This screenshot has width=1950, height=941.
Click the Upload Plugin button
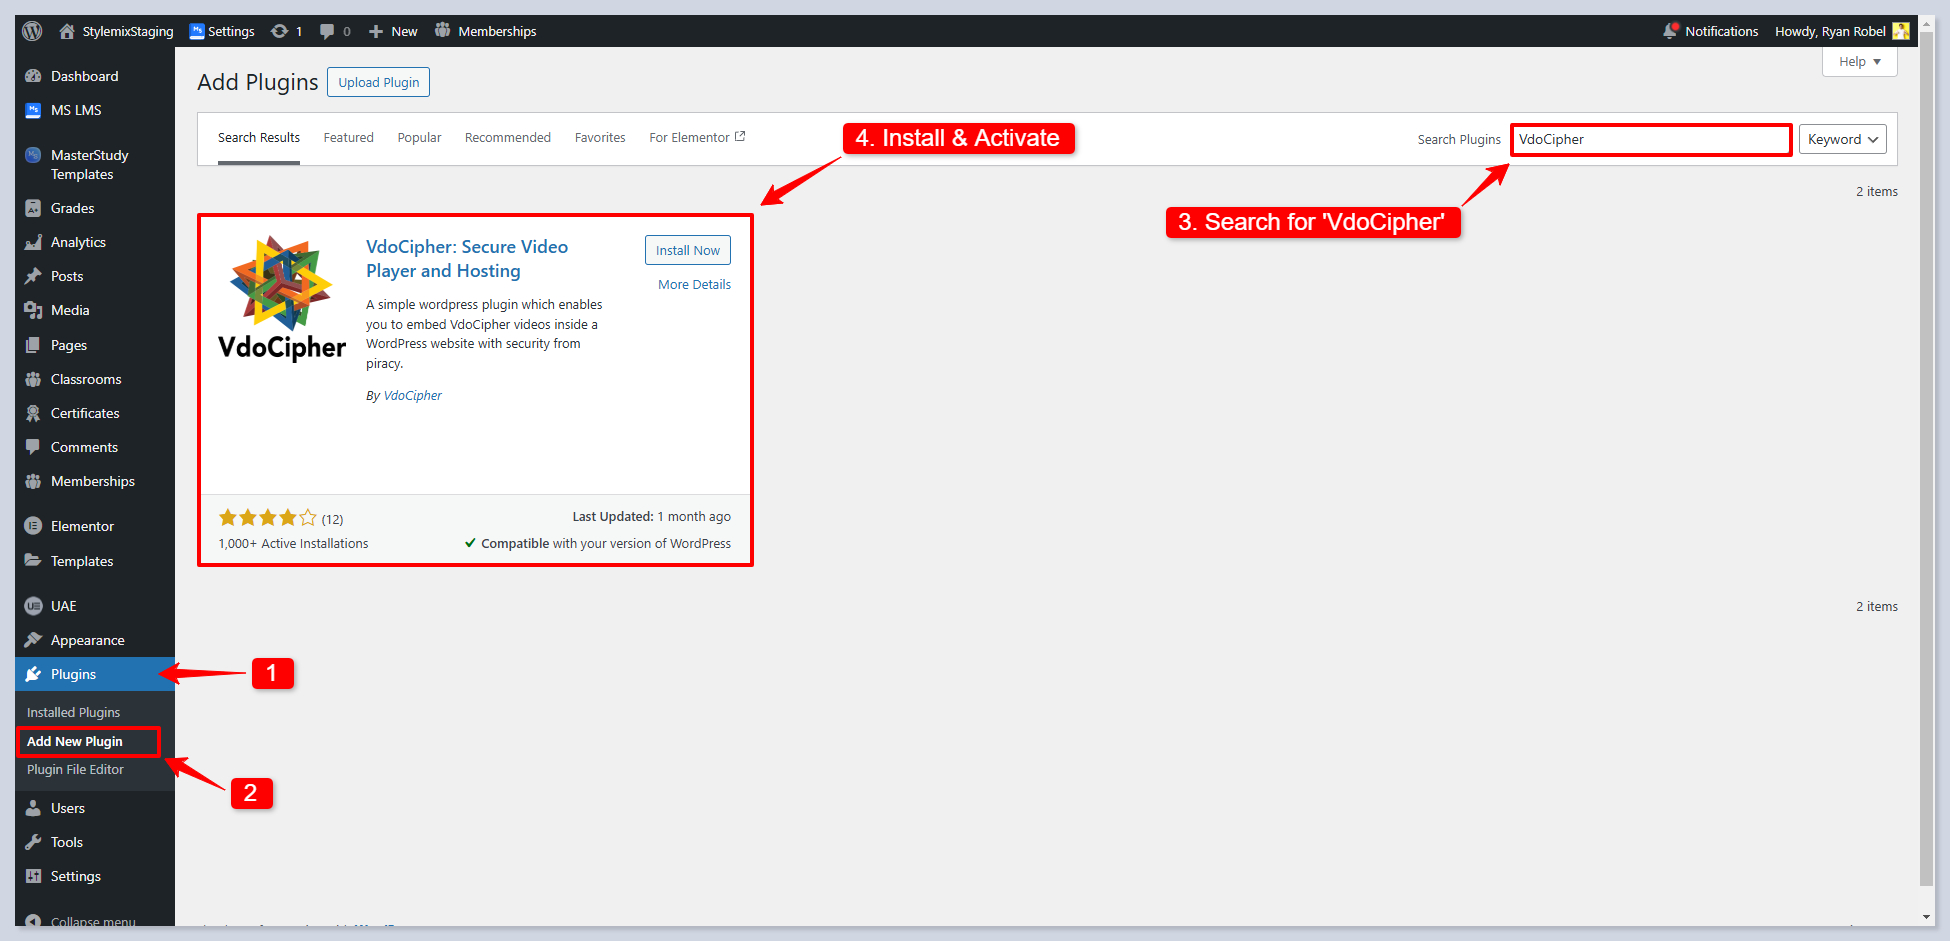tap(378, 82)
